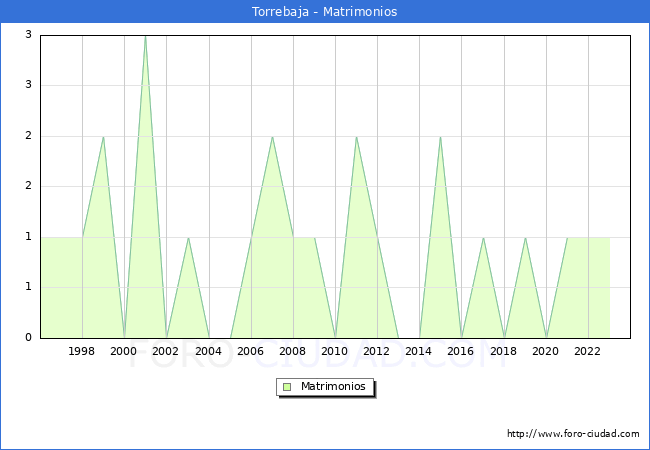Click the x-axis label 2016
650x450 pixels.
461,351
